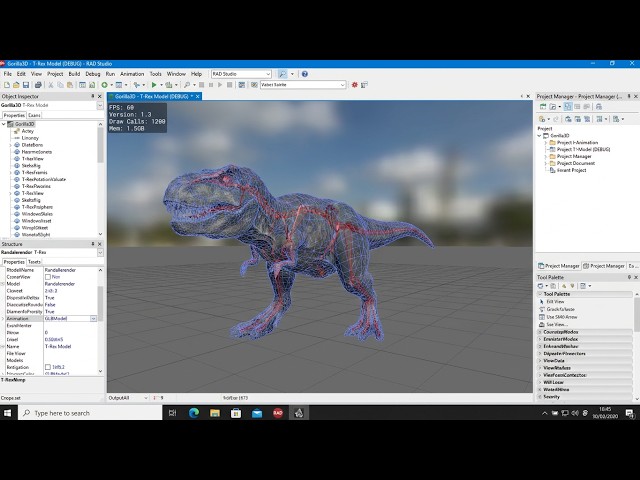640x480 pixels.
Task: Open the RAD Studio layout dropdown
Action: click(x=268, y=74)
